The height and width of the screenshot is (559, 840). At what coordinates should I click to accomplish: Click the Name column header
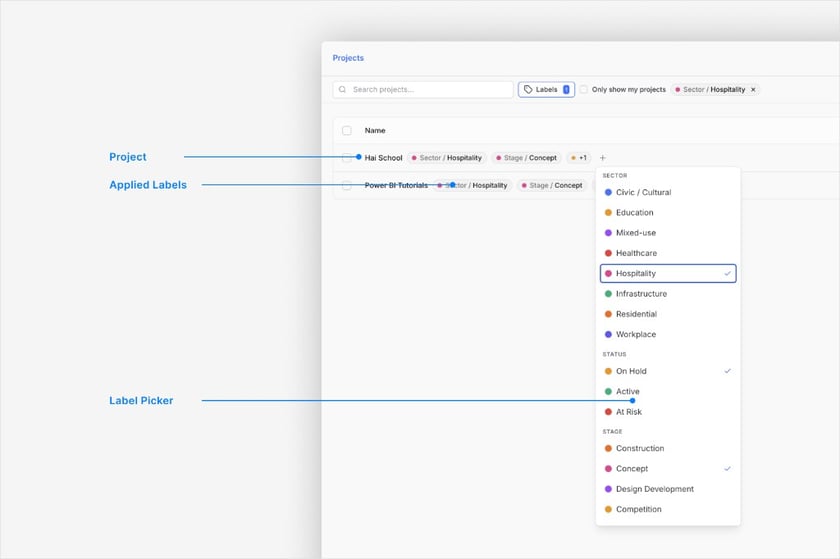[x=375, y=130]
